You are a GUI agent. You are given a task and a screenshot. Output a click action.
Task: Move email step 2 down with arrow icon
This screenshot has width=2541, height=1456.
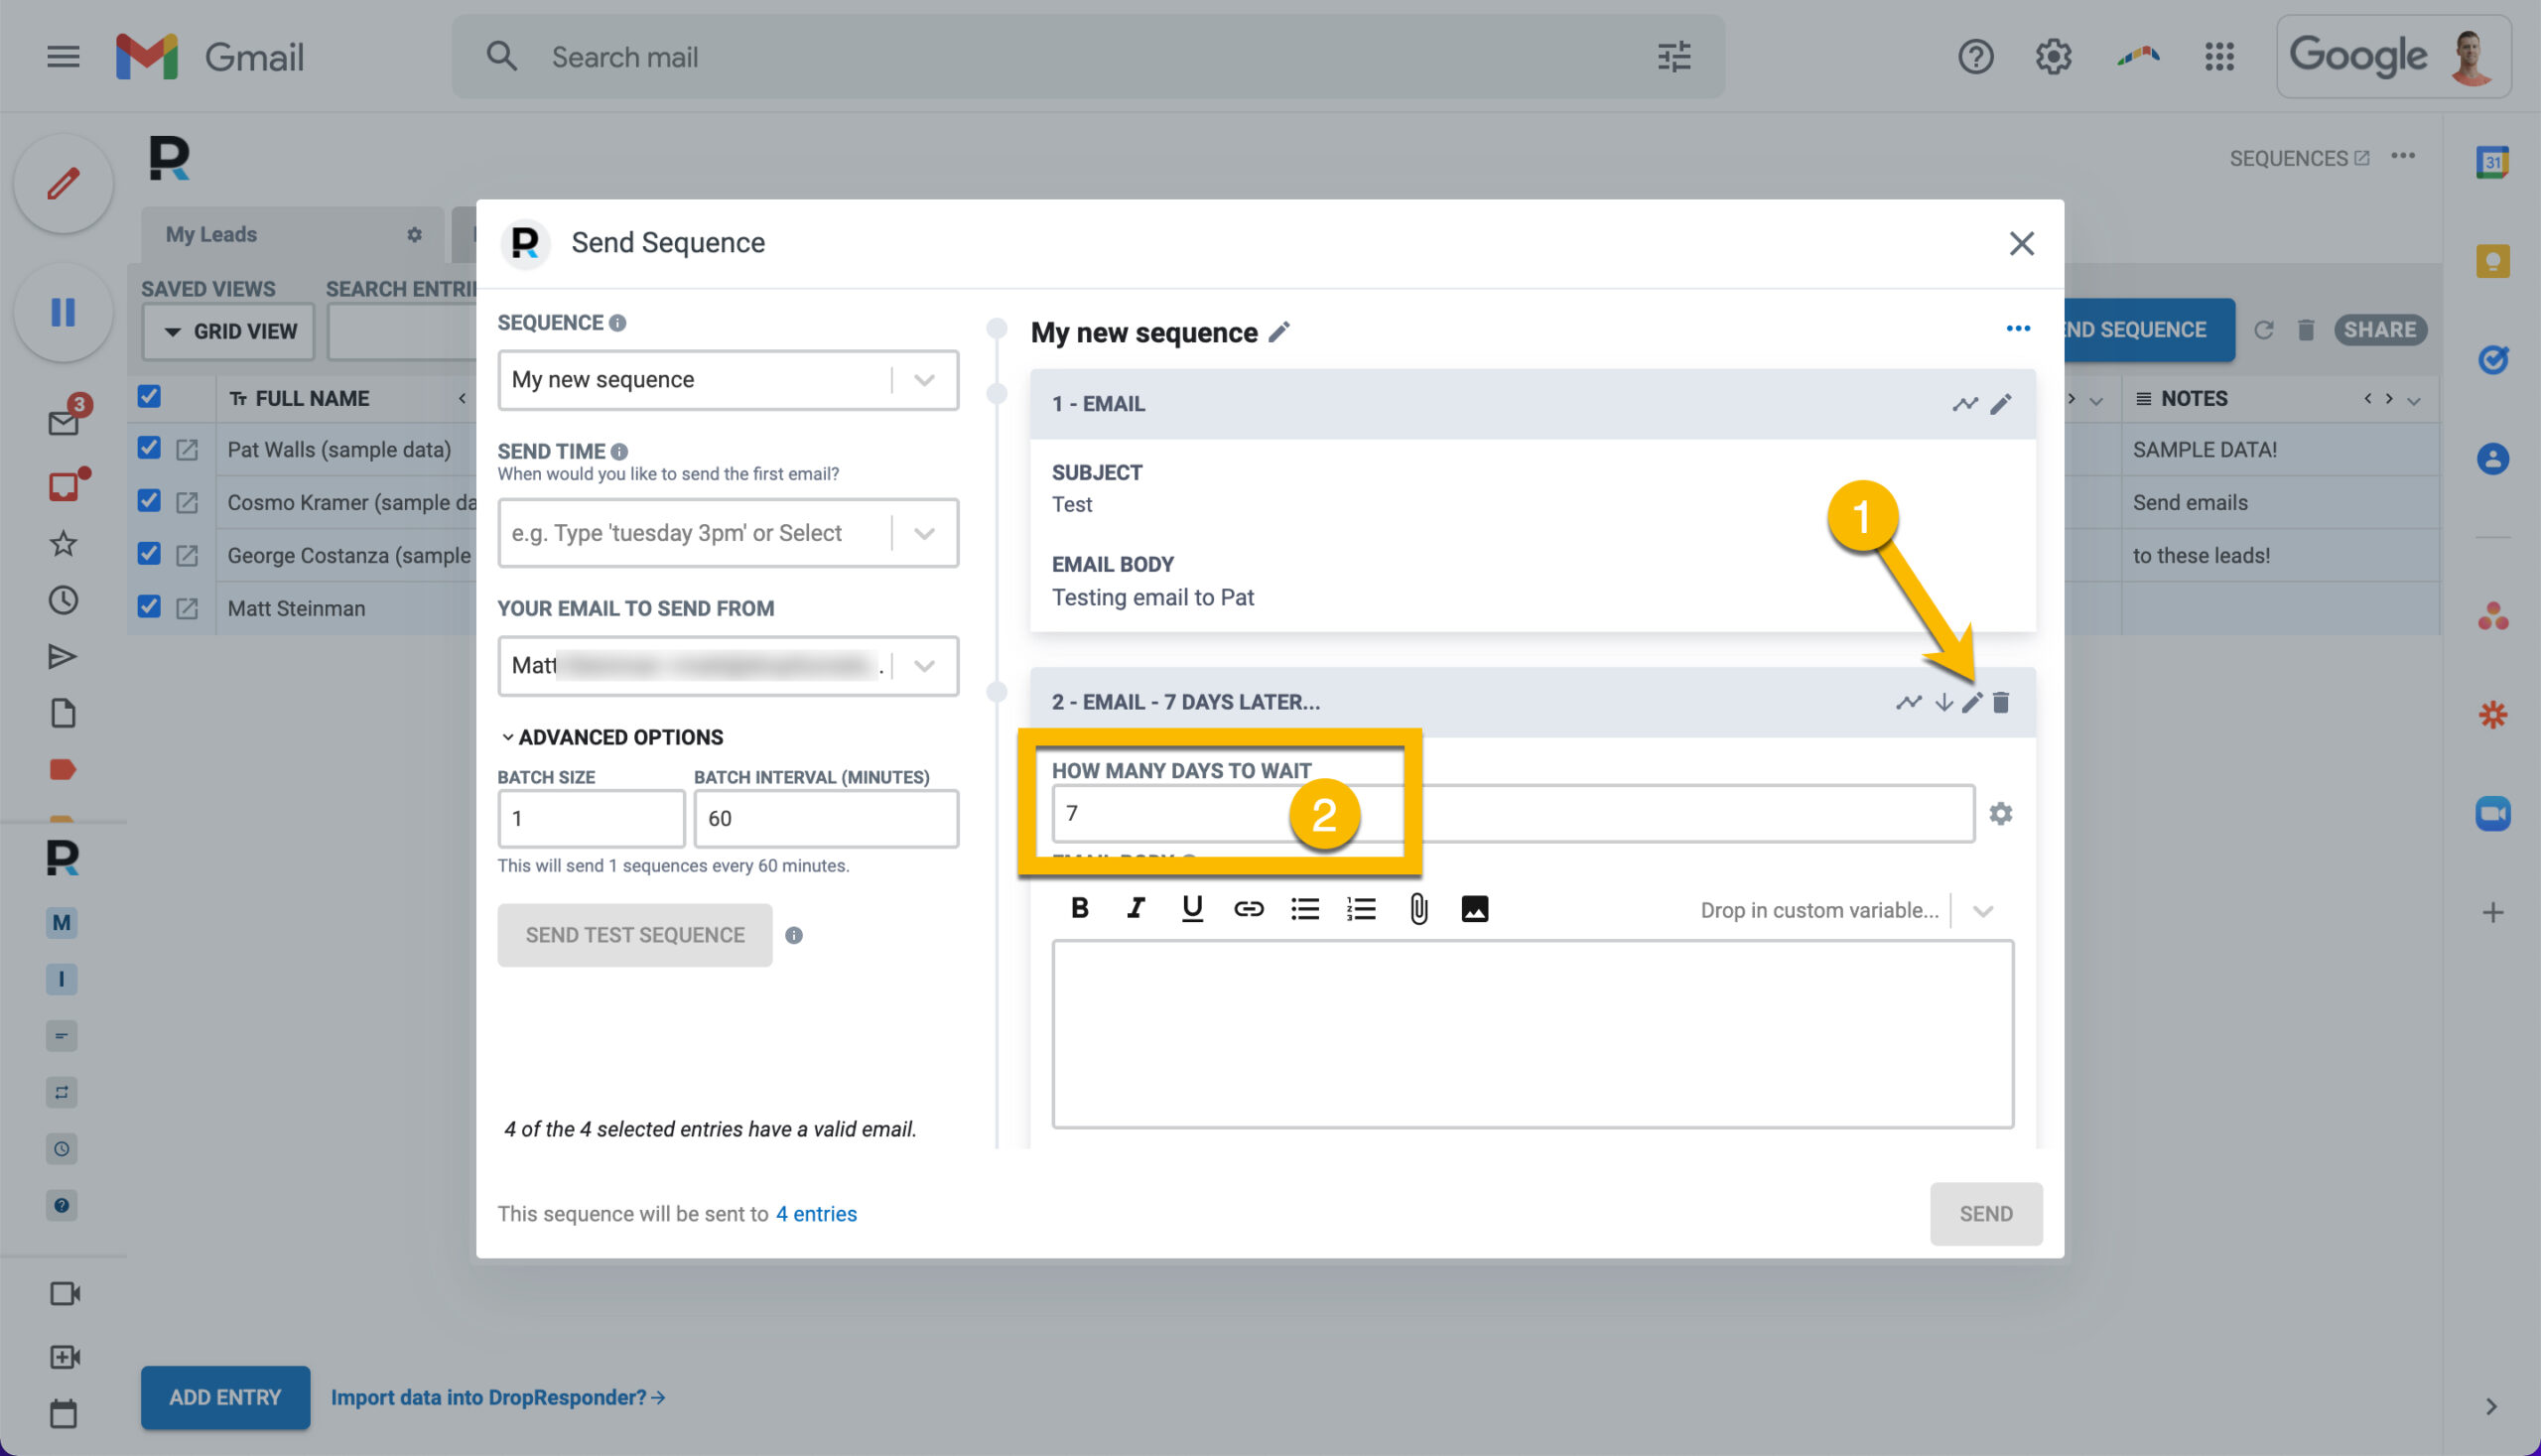pos(1943,702)
